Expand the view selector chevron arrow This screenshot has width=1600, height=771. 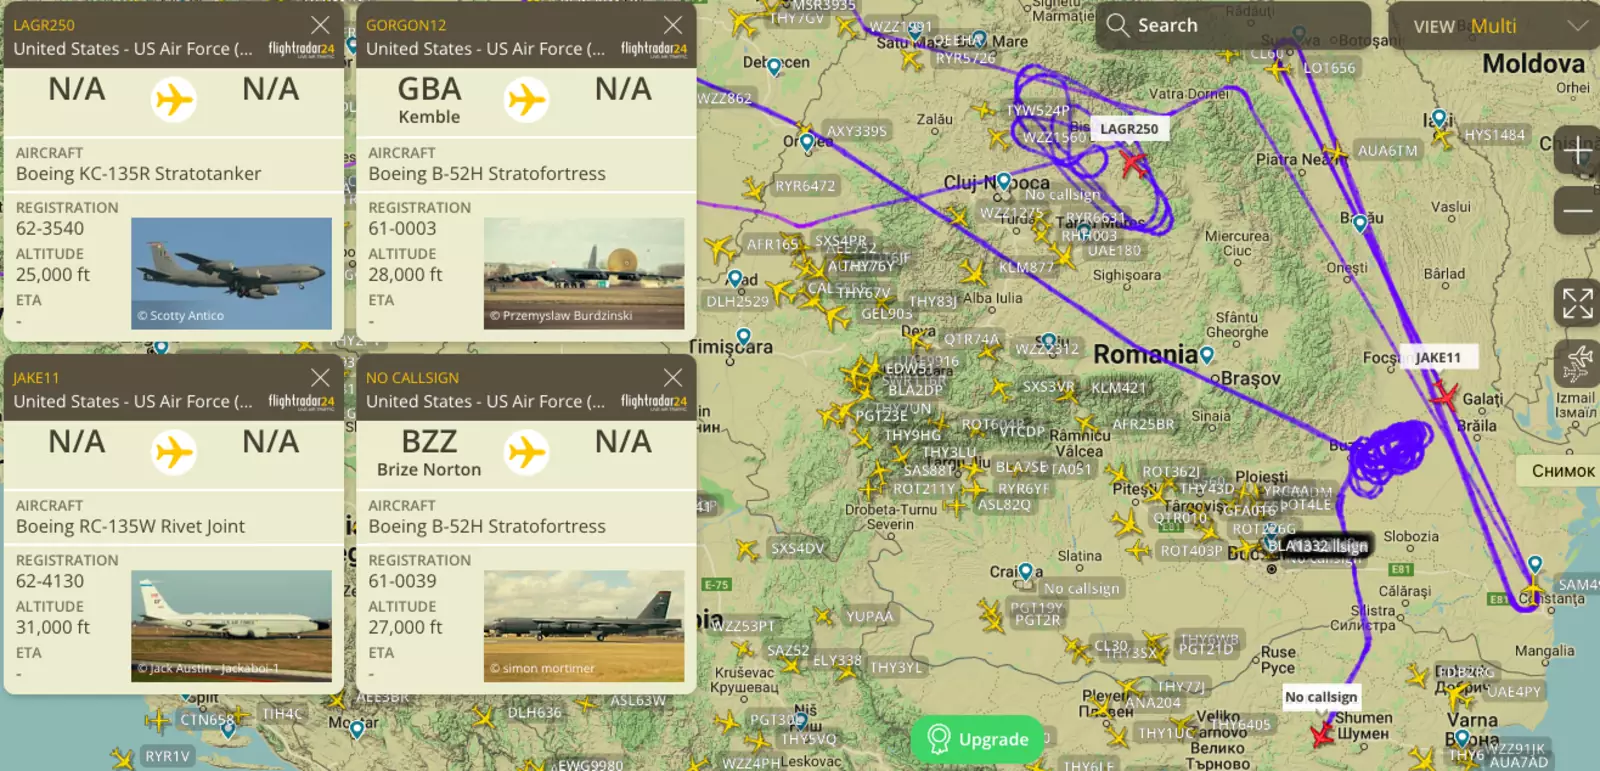1577,26
